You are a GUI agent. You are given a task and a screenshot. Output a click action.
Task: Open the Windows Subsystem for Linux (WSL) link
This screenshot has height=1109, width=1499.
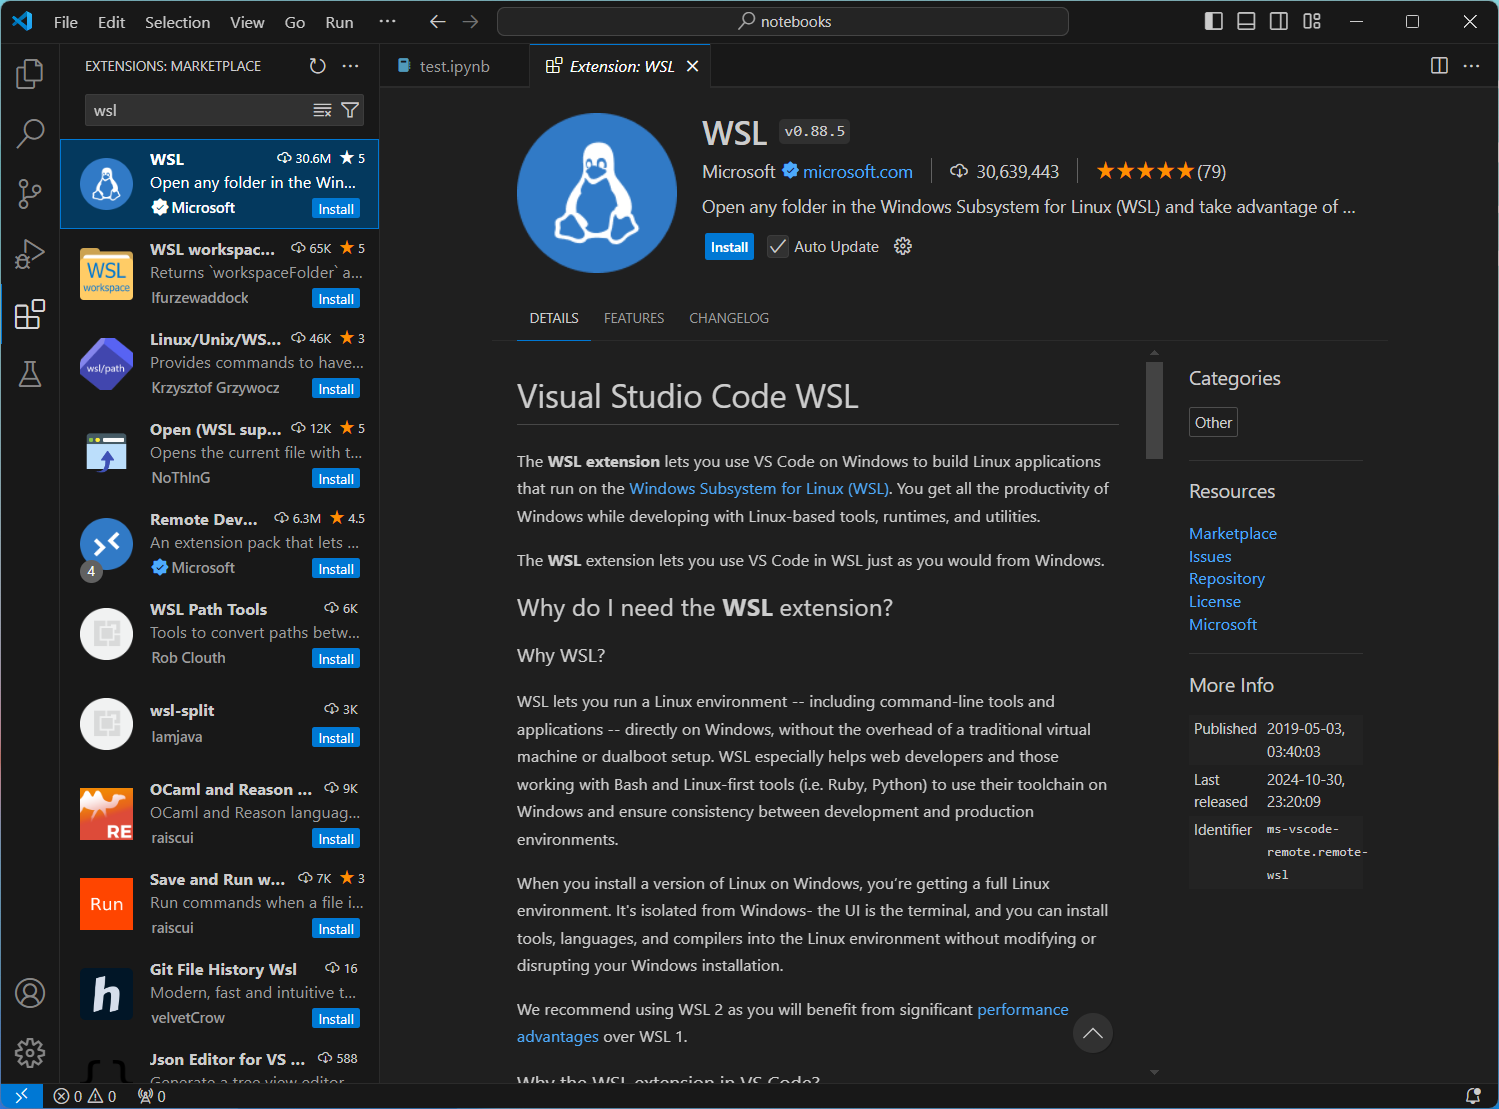(760, 489)
